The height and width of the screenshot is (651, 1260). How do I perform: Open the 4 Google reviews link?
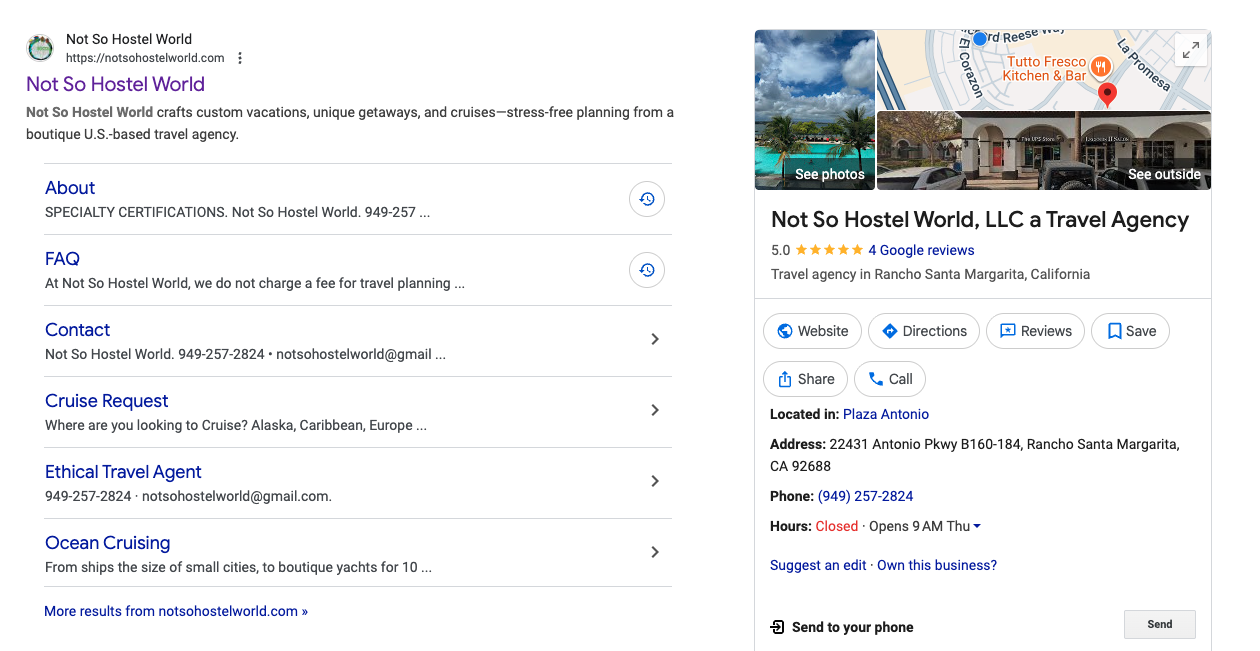(921, 250)
